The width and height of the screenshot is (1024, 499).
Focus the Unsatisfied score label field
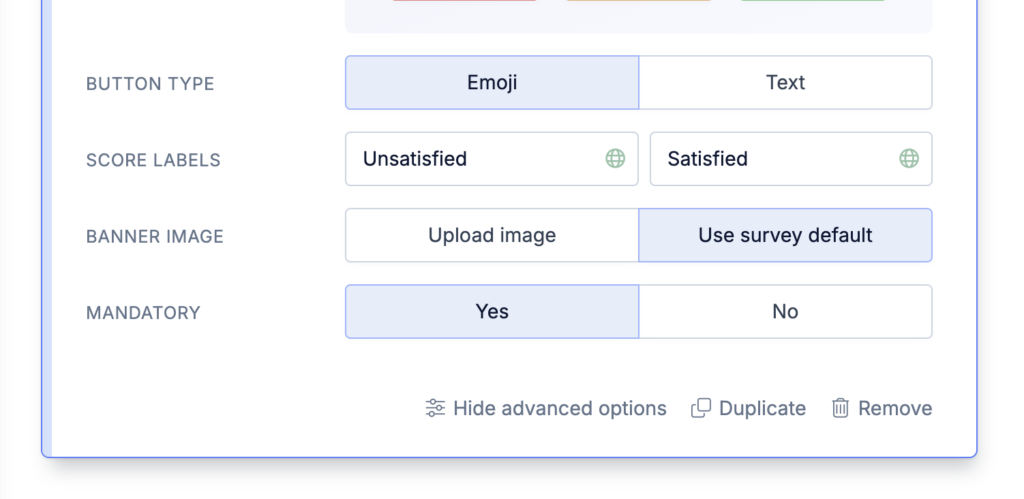pyautogui.click(x=492, y=159)
